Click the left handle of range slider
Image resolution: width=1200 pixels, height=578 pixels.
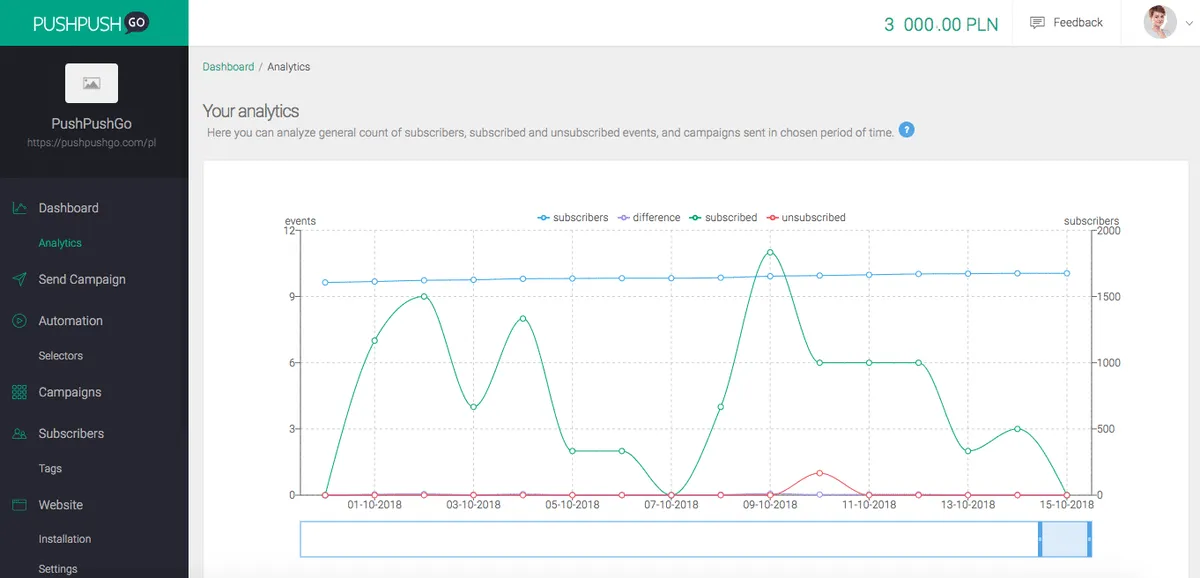point(1040,539)
